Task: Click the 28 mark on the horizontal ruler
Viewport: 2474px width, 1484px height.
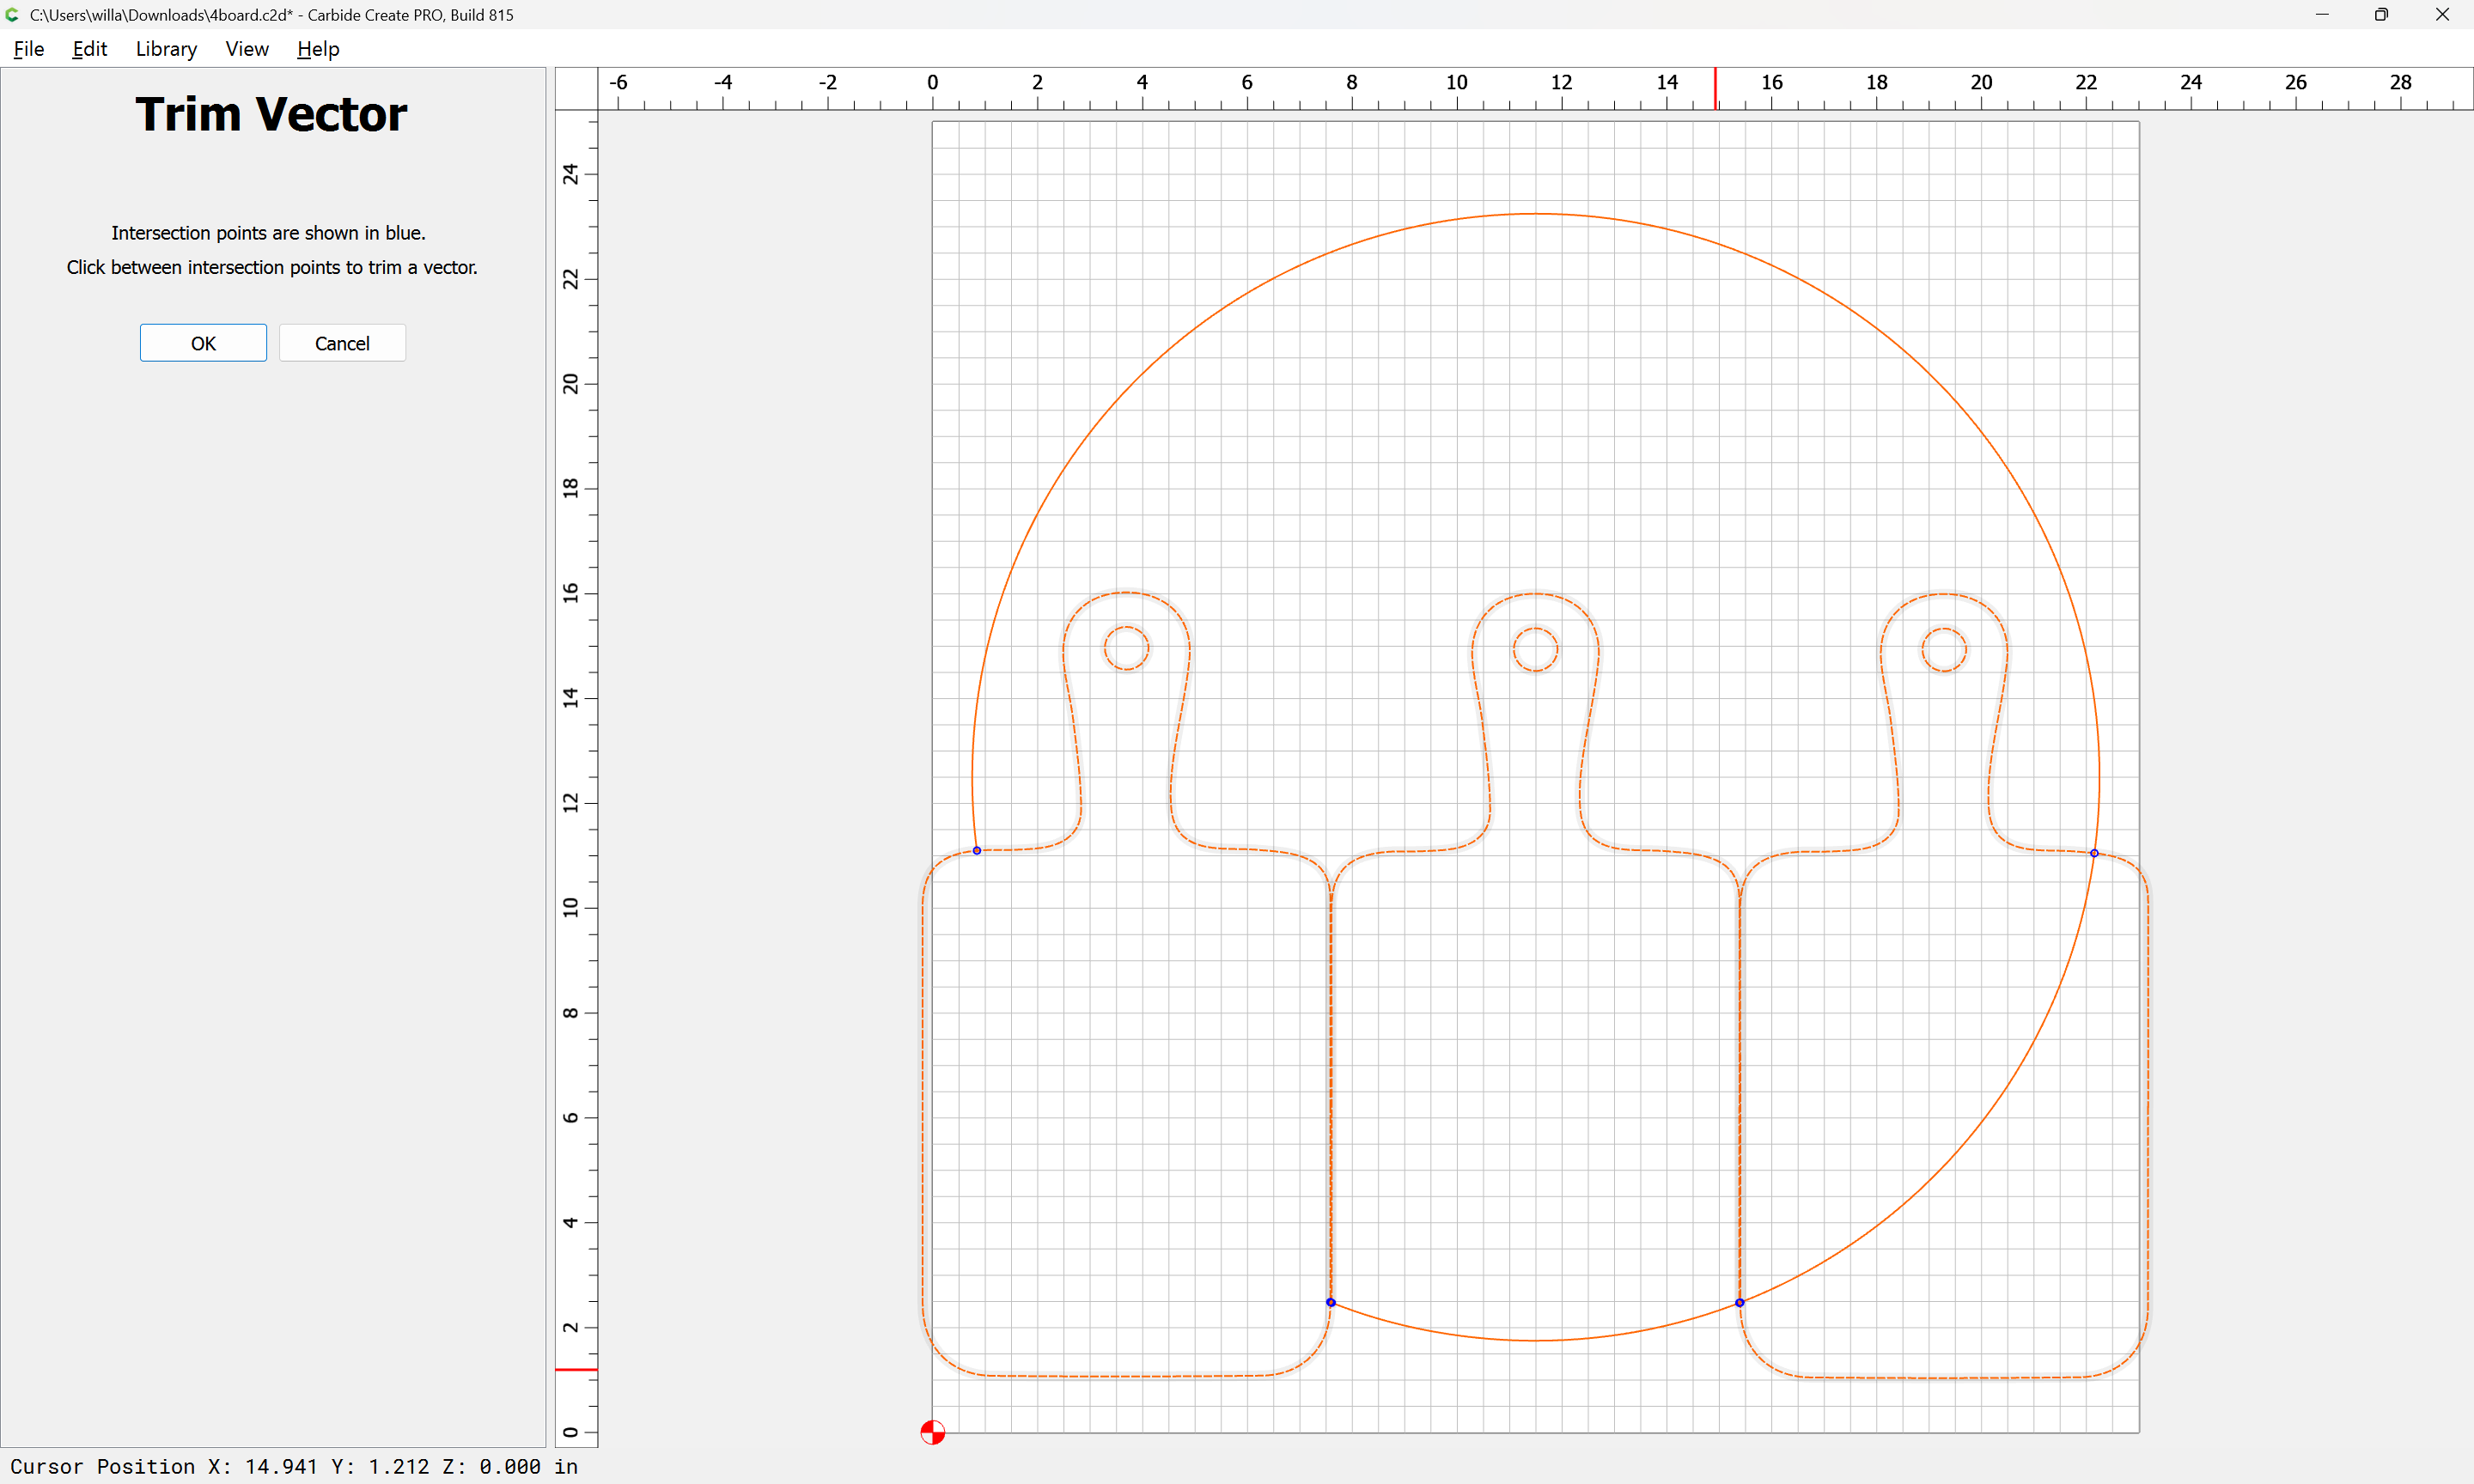Action: coord(2400,82)
